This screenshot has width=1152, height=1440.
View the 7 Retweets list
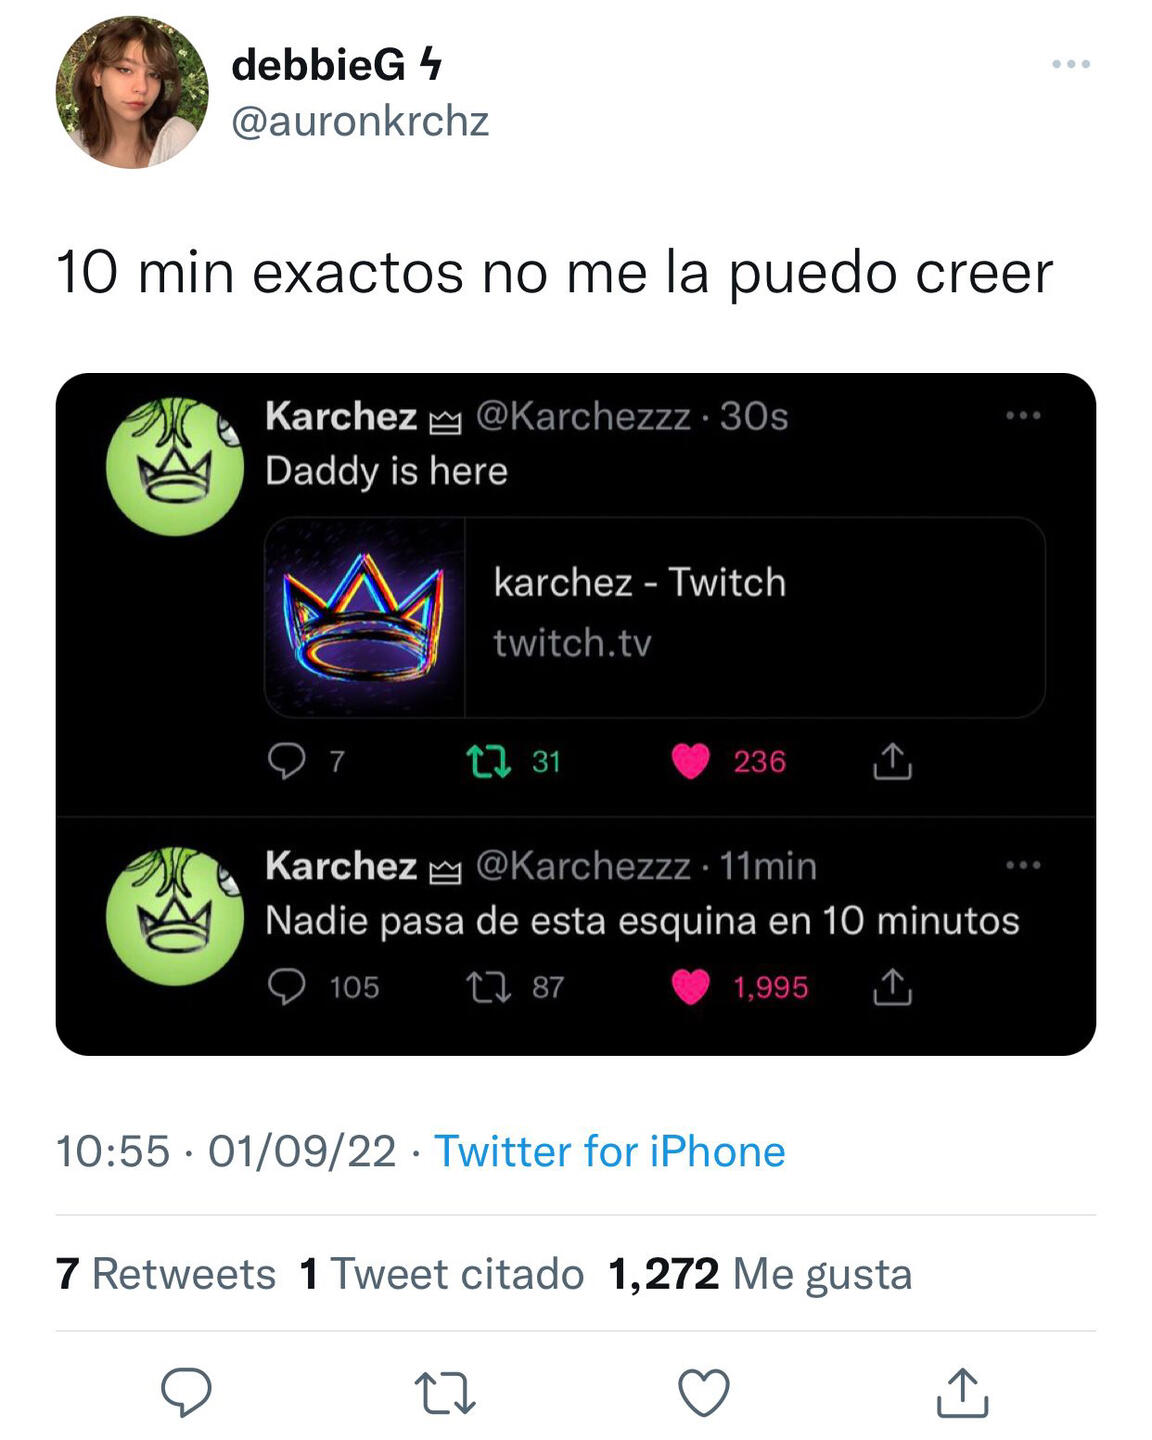(x=166, y=1274)
